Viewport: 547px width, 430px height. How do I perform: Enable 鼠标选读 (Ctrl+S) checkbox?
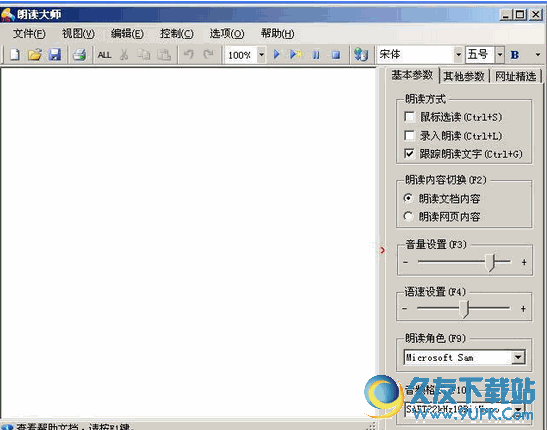click(x=409, y=116)
